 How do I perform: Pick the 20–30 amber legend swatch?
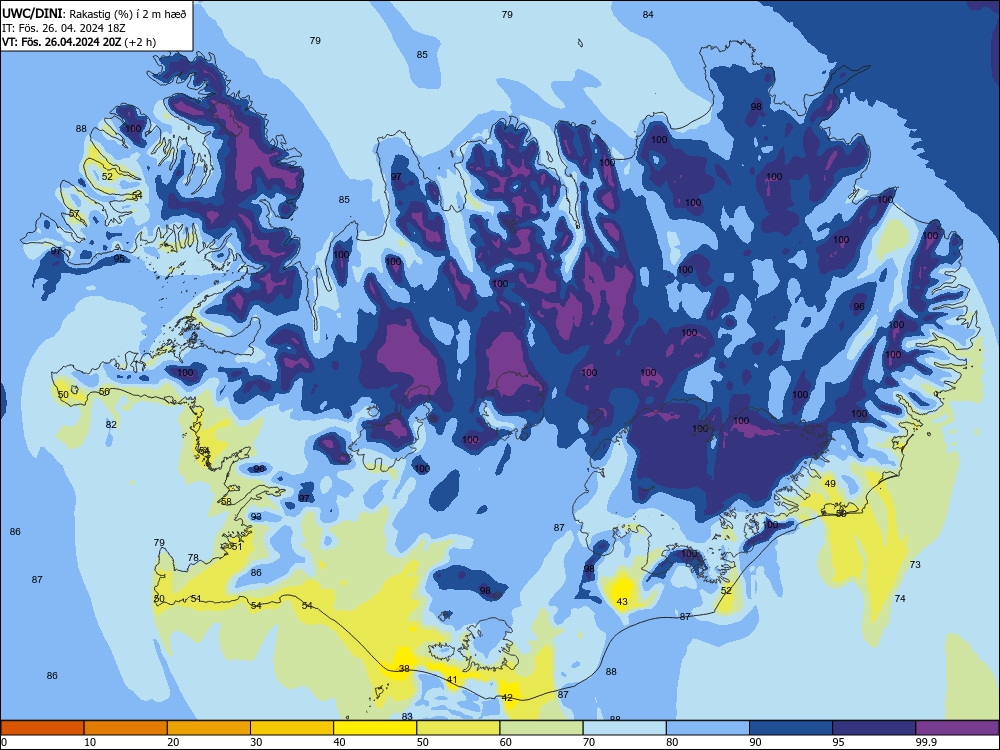click(x=209, y=728)
